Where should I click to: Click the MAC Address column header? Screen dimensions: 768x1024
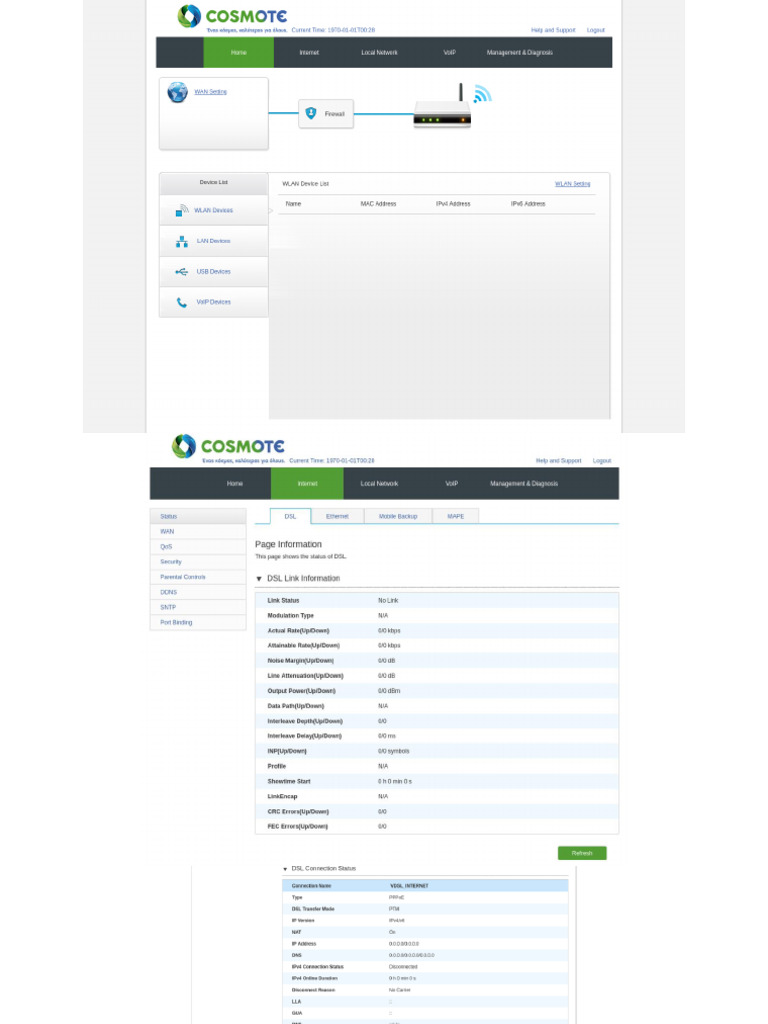click(378, 204)
